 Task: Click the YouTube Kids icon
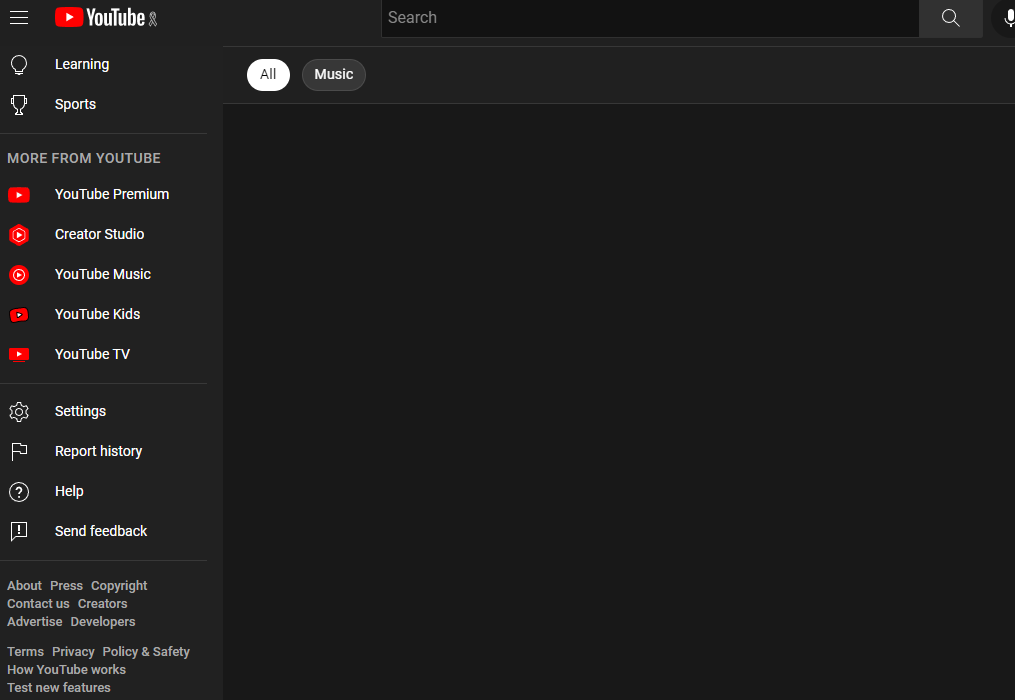[x=19, y=315]
